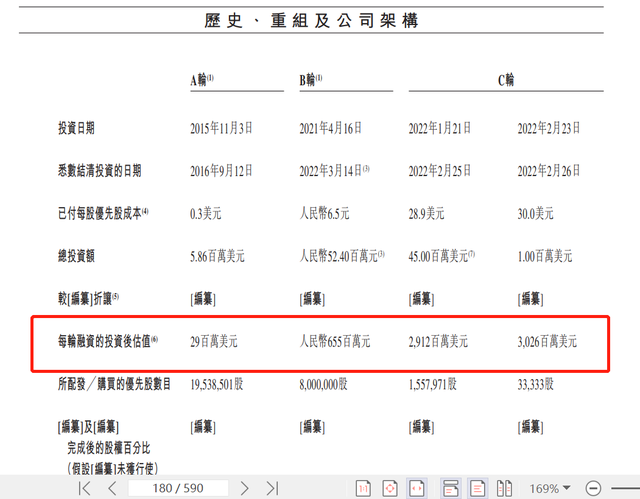The image size is (640, 499).
Task: Toggle single page view mode
Action: point(478,488)
